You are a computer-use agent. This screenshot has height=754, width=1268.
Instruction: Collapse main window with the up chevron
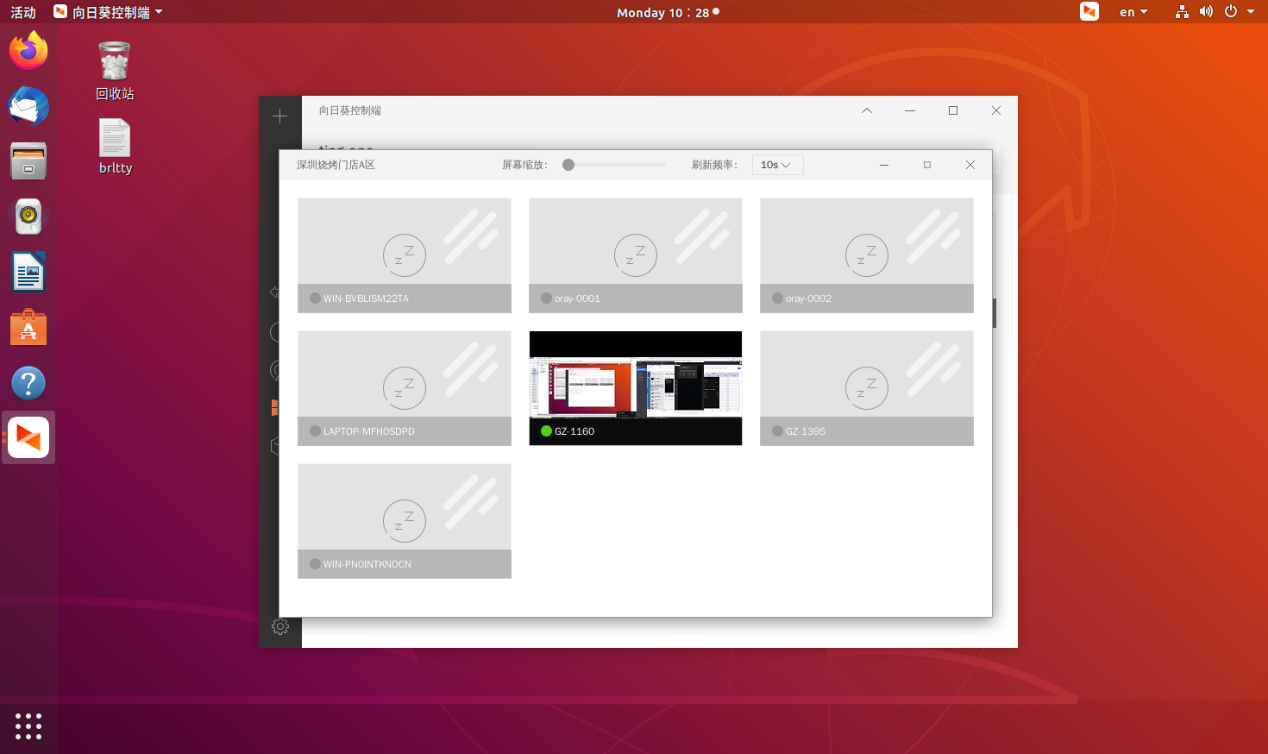[866, 110]
